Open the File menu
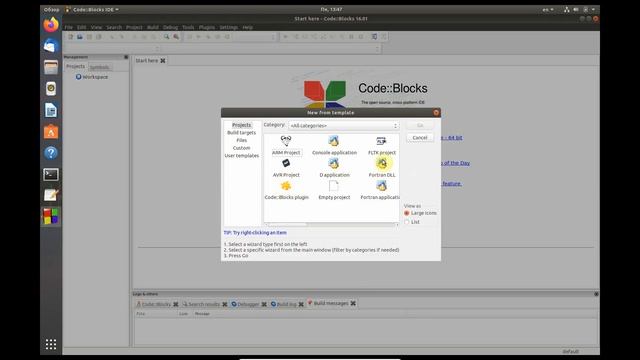The width and height of the screenshot is (640, 360). tap(69, 27)
